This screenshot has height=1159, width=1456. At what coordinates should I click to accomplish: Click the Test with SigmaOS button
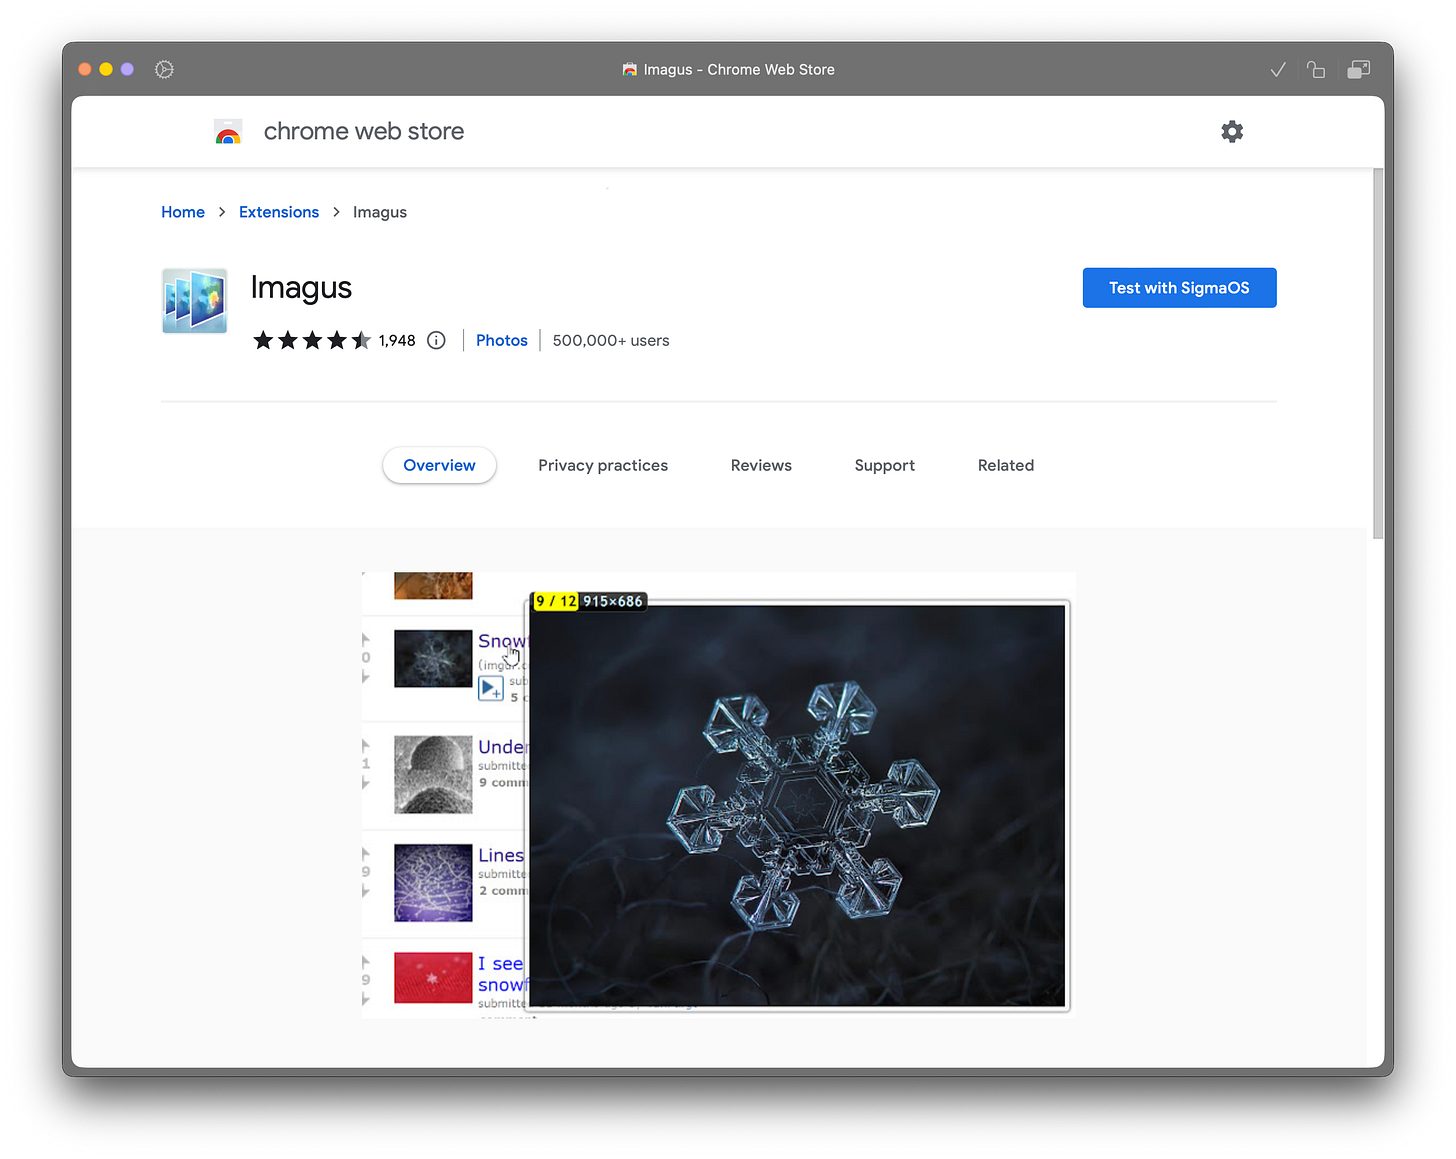[x=1179, y=288]
